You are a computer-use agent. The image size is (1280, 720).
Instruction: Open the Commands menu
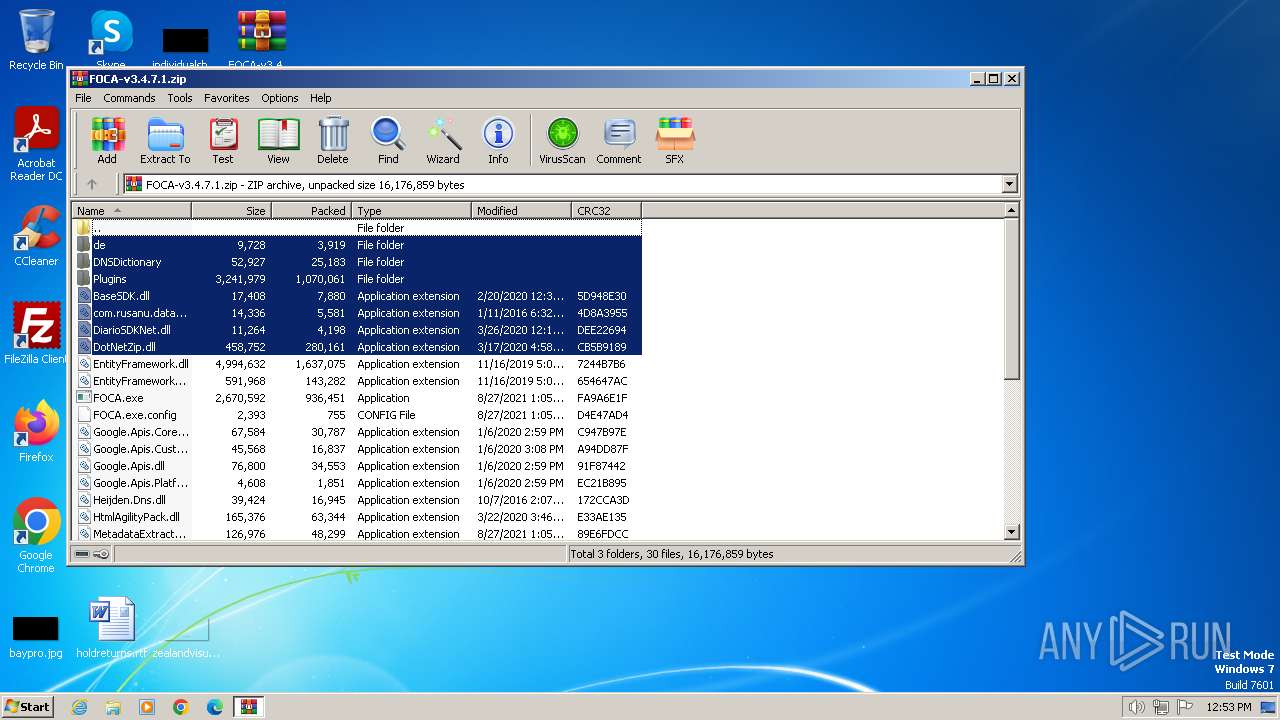[129, 98]
